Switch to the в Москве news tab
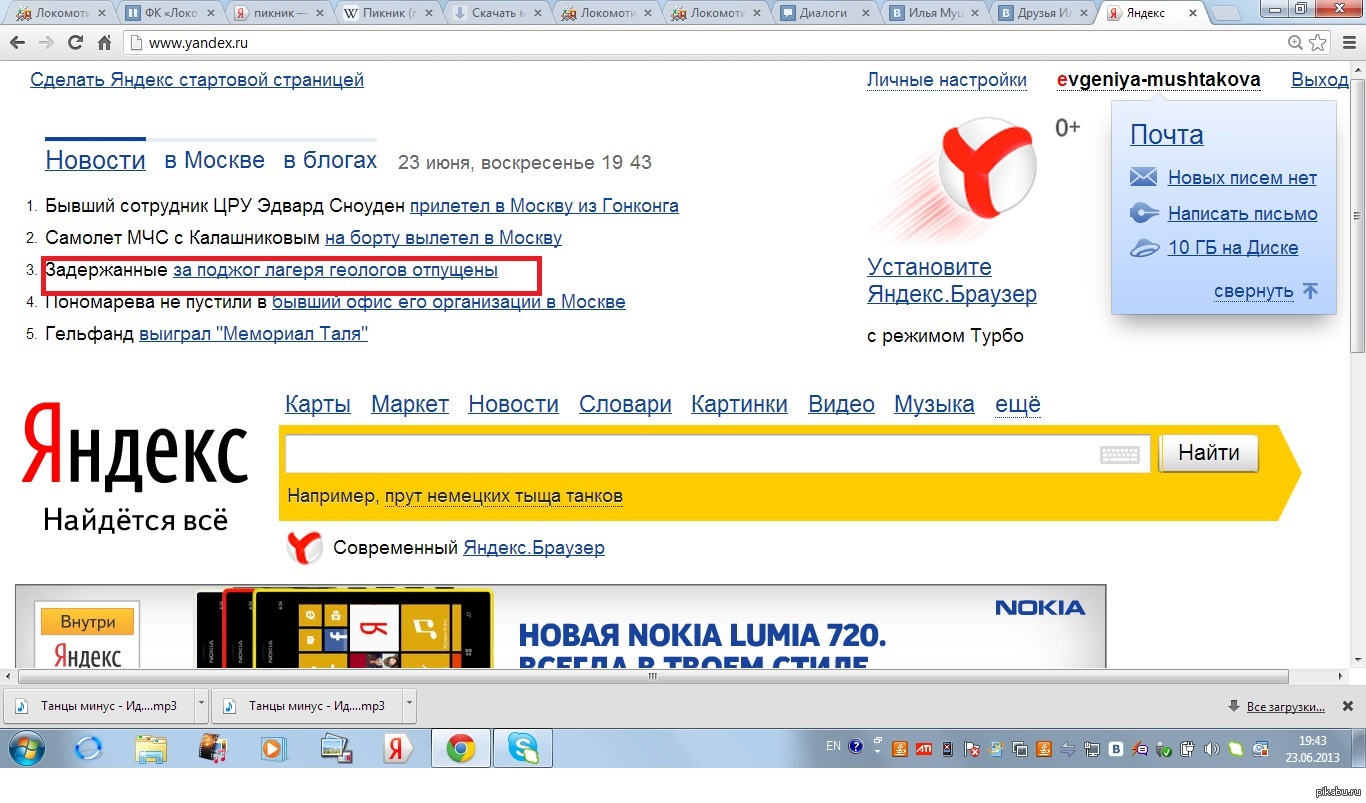 (214, 161)
